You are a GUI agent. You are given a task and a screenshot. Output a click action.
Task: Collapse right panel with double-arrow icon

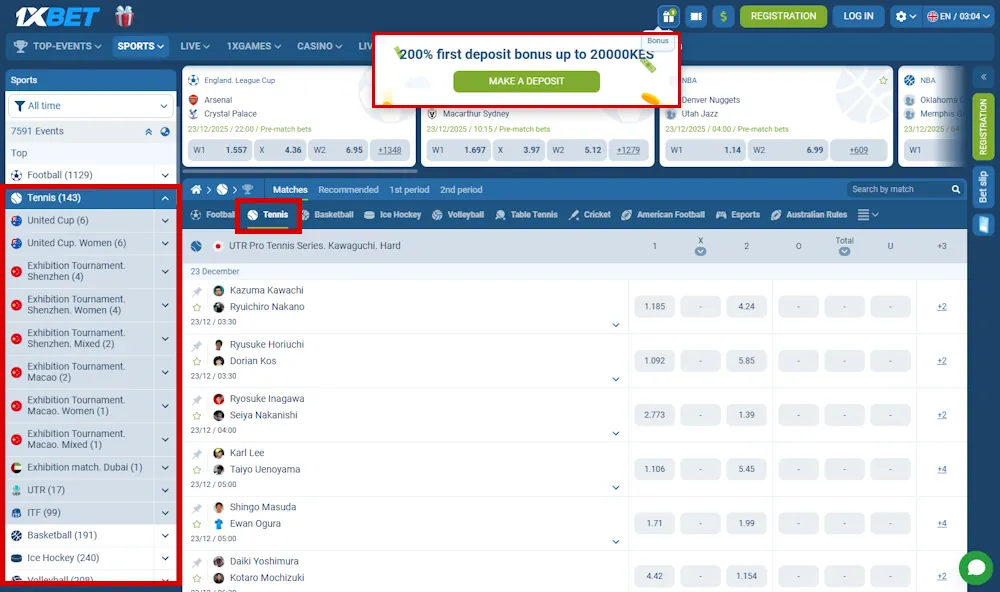click(x=983, y=77)
